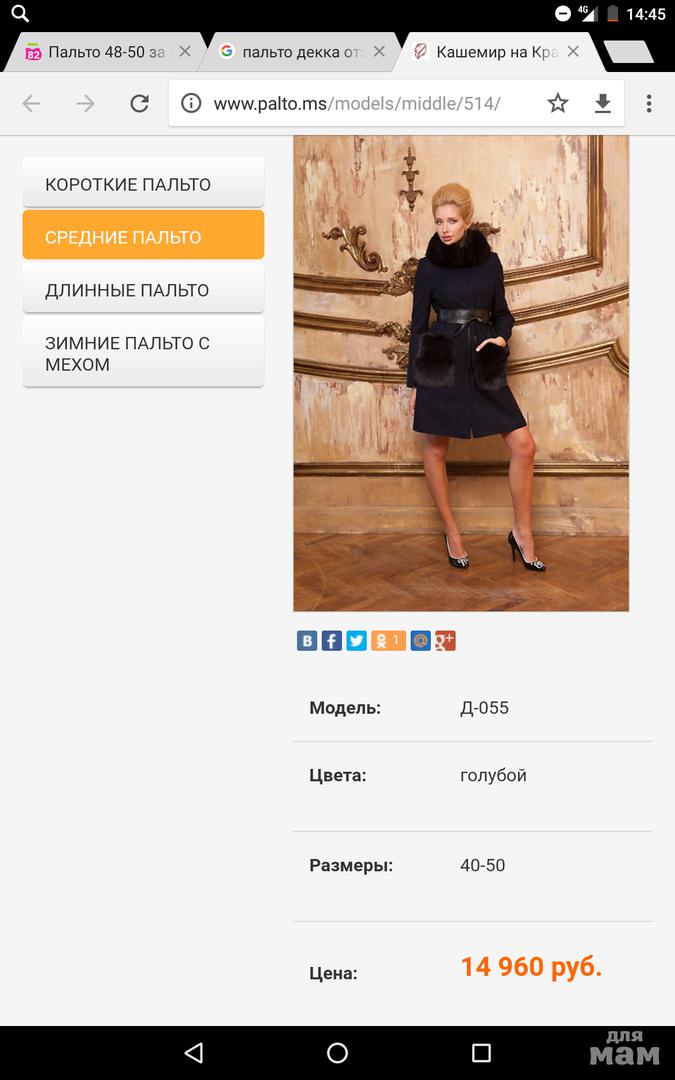Share the coat on Google Plus
Image resolution: width=675 pixels, height=1080 pixels.
point(445,641)
